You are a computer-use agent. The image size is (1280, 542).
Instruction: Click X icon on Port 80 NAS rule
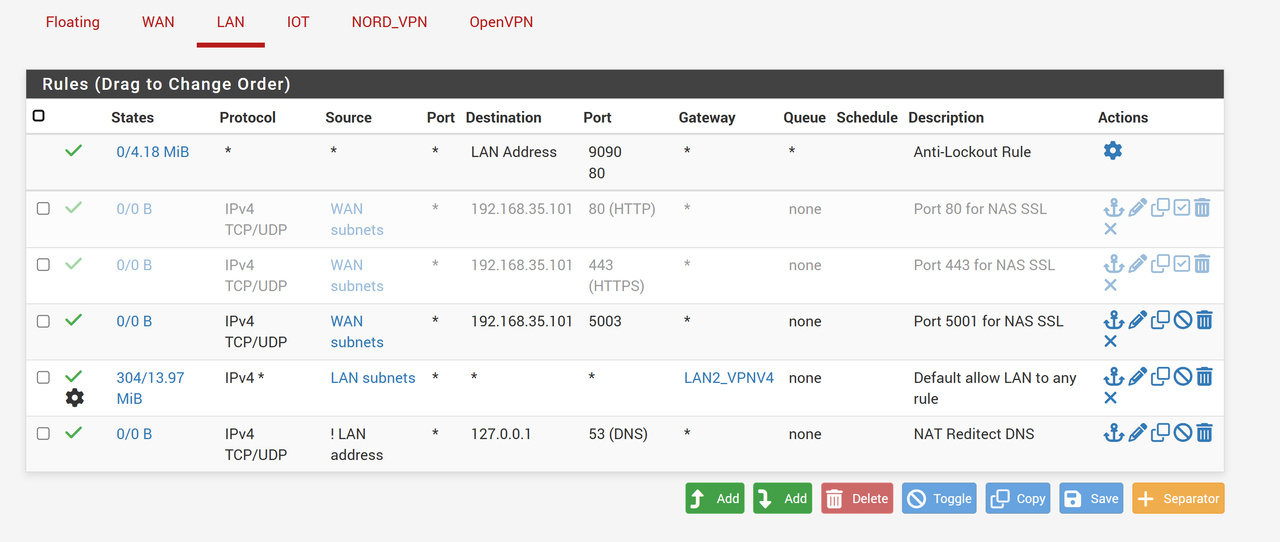(1110, 229)
